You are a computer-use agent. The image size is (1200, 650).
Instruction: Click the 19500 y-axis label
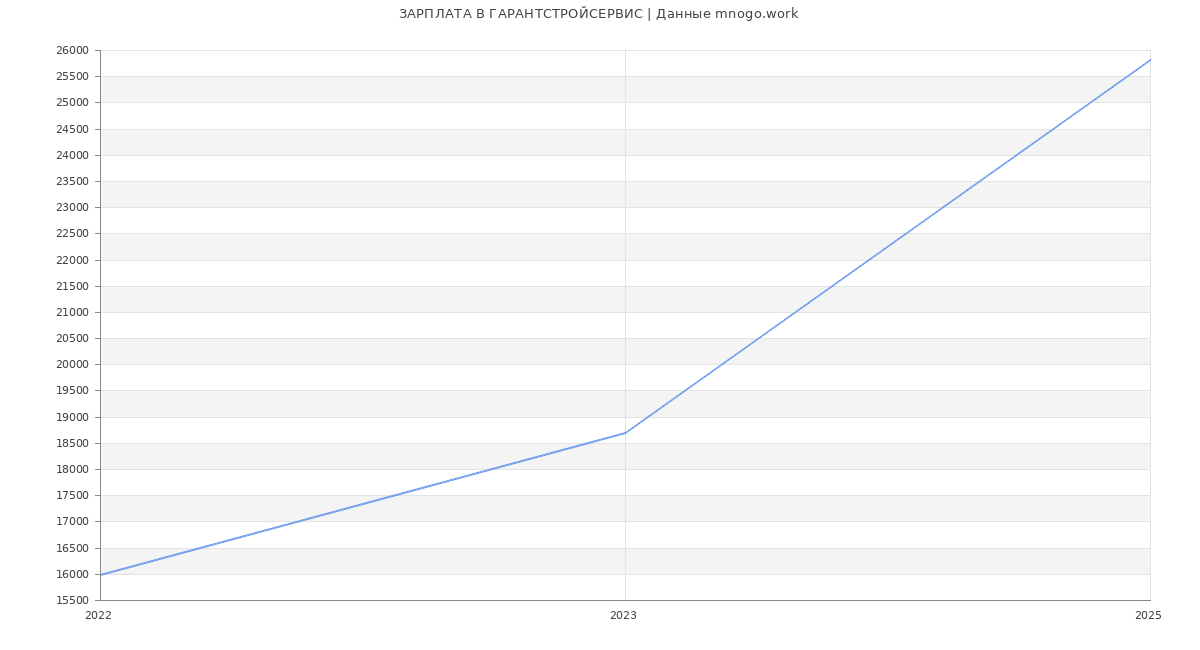tap(72, 391)
